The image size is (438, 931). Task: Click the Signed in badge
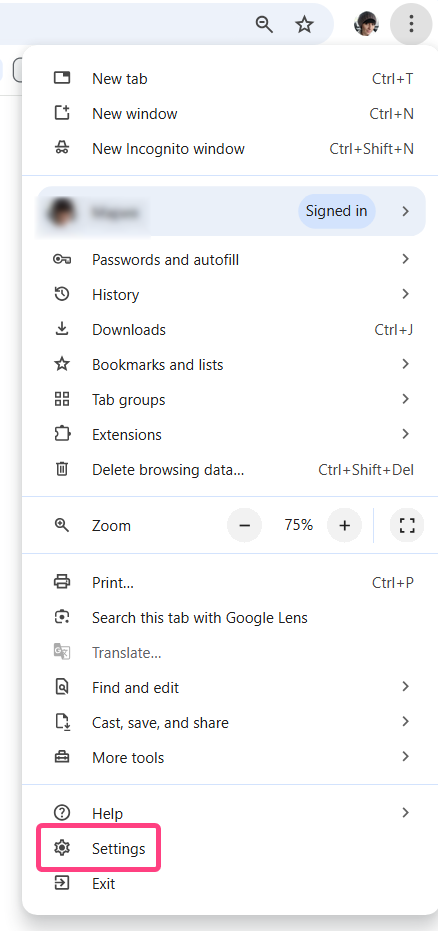pos(337,211)
